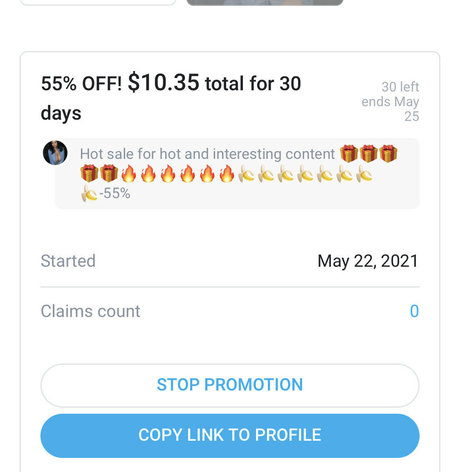Select the Claims count label
This screenshot has height=472, width=460.
coord(90,311)
